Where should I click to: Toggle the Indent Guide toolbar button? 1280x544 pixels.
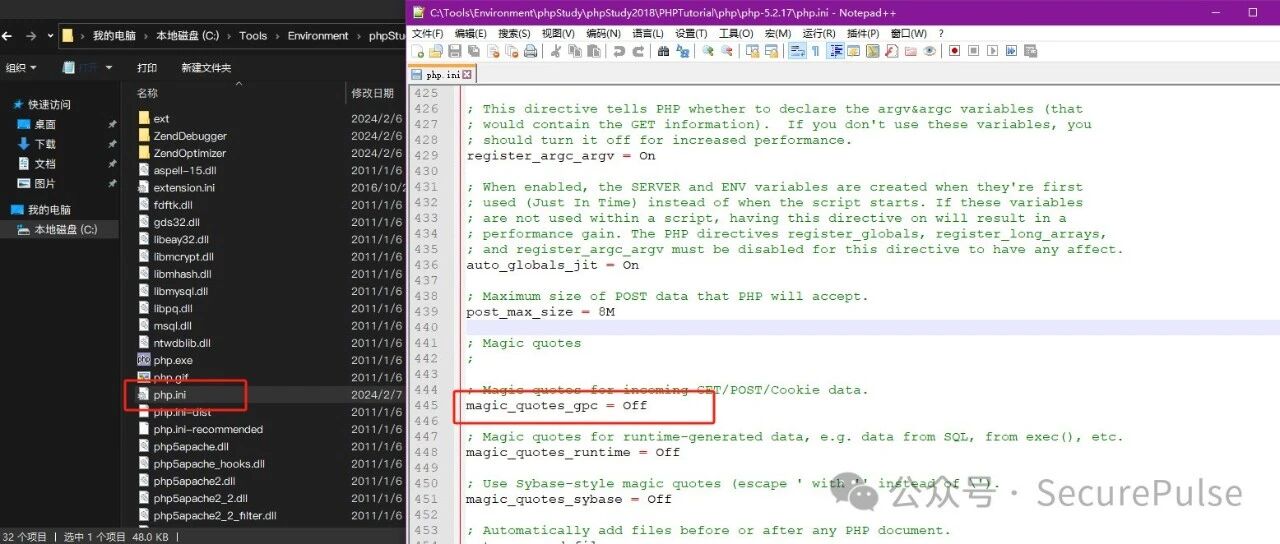[836, 51]
